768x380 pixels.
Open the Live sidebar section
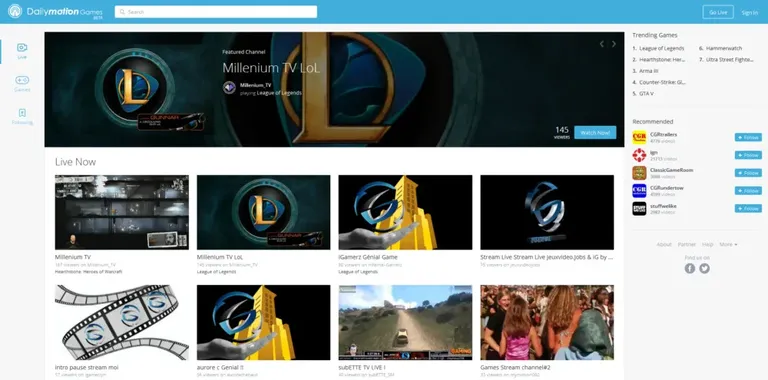pos(22,51)
